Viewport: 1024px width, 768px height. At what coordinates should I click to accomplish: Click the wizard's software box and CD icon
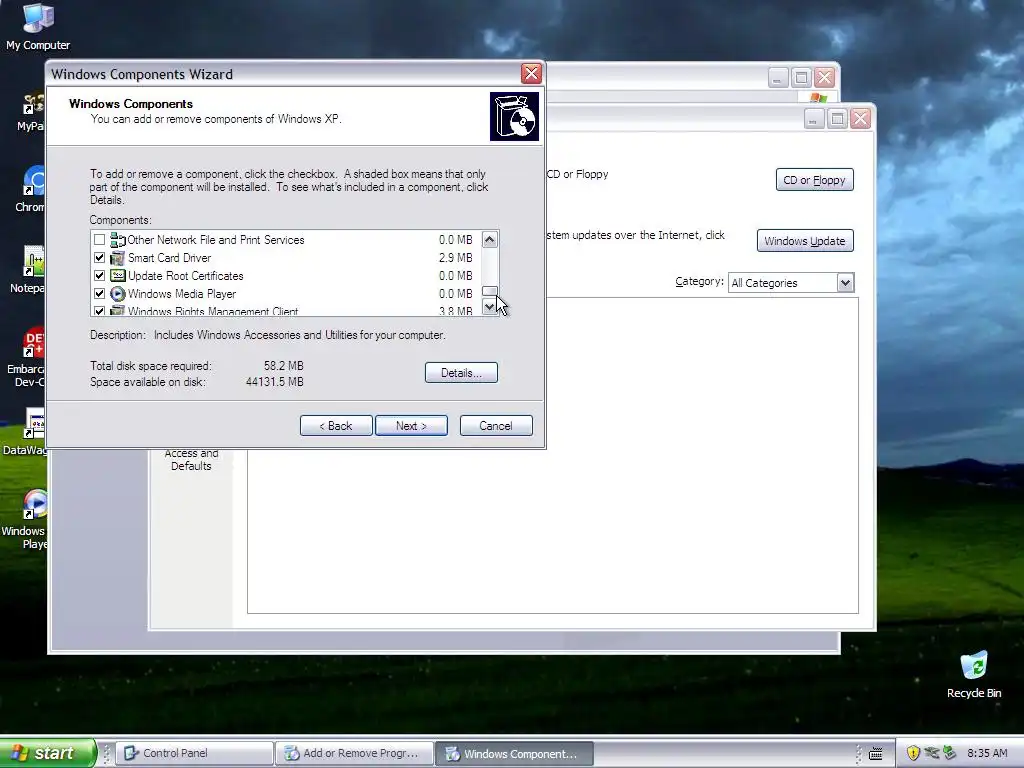(x=514, y=116)
